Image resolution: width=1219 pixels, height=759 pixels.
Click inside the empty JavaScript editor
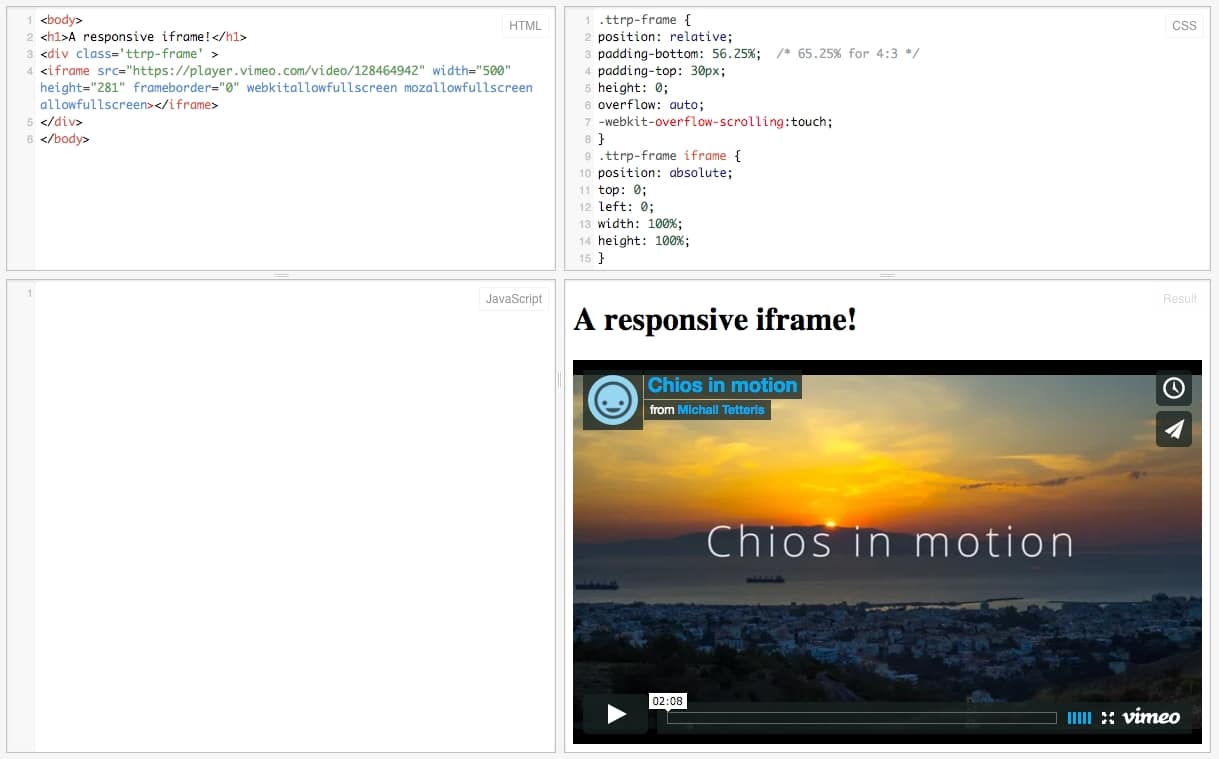tap(290, 500)
